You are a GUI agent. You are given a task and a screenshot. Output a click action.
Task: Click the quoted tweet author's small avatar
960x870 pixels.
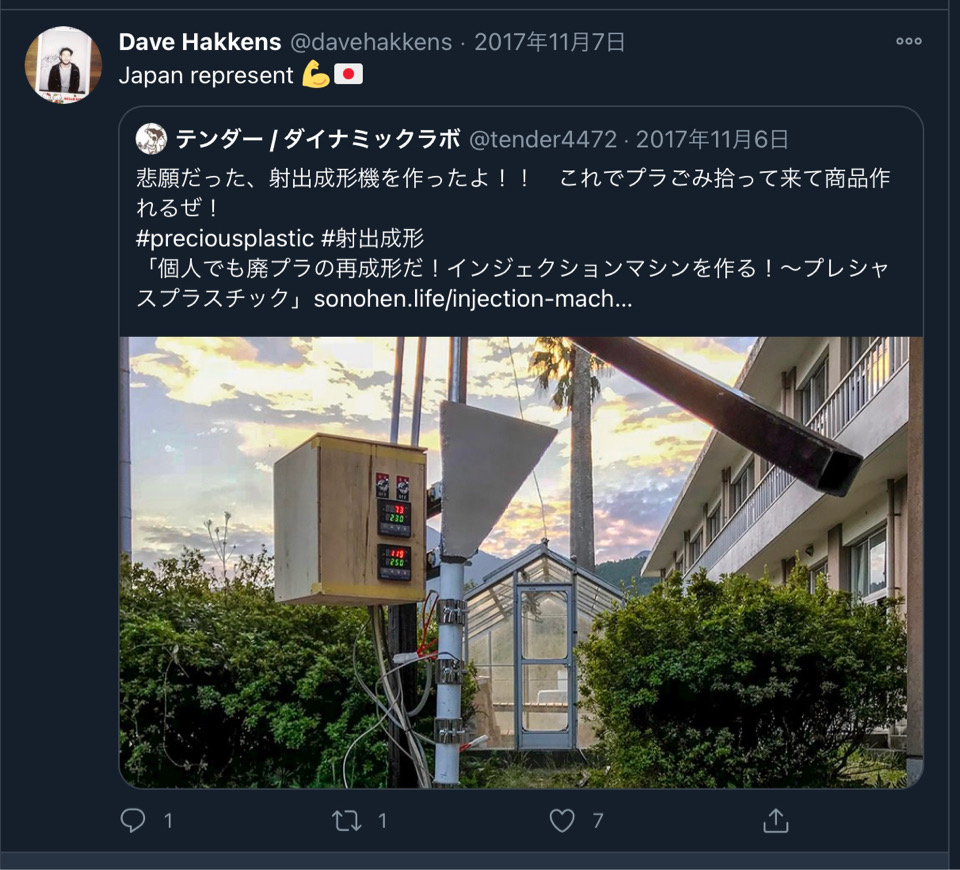(x=151, y=139)
